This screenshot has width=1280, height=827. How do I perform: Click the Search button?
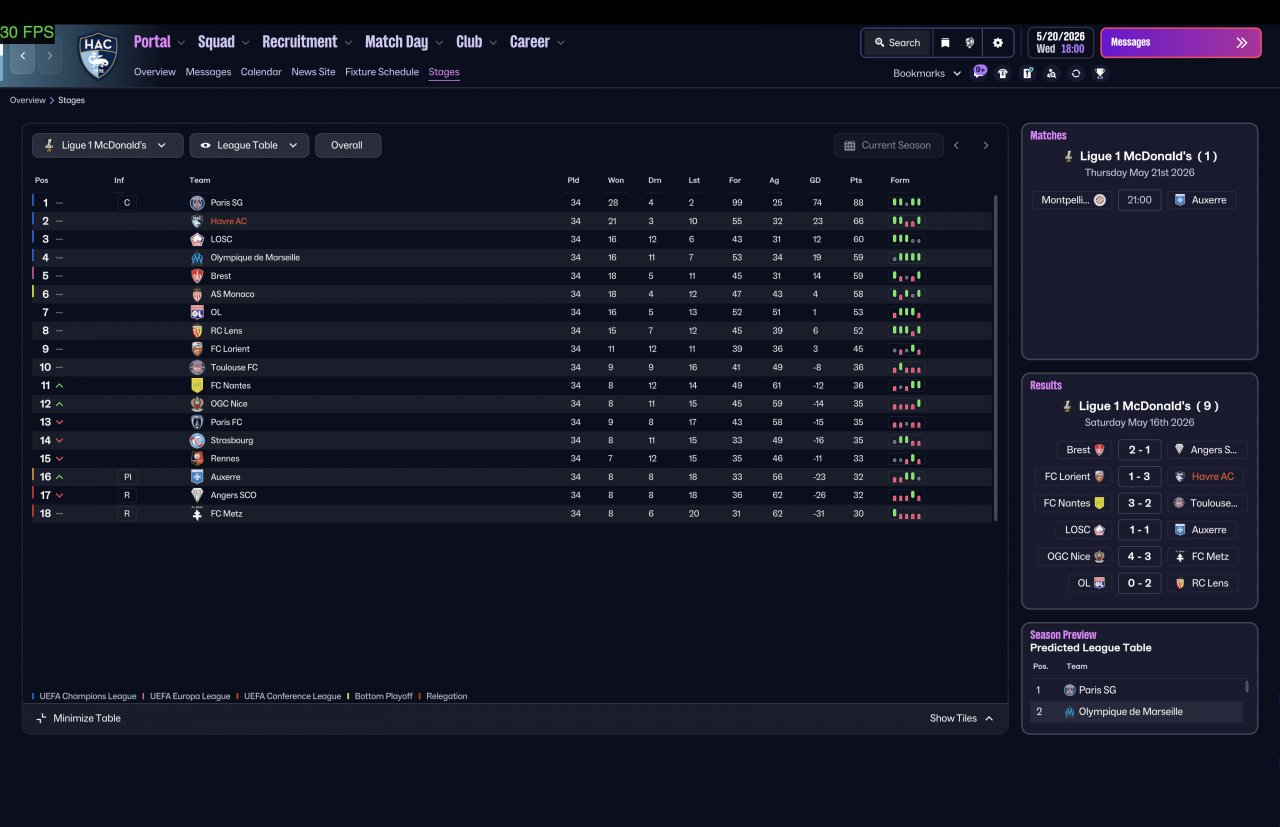coord(897,43)
